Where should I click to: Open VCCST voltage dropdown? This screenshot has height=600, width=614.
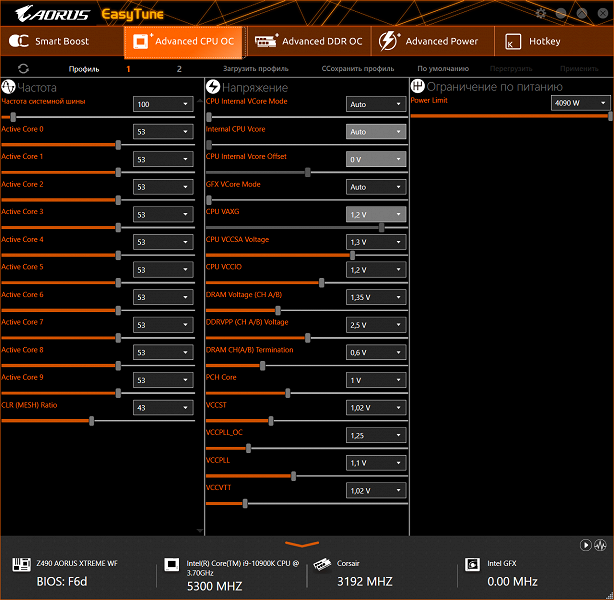(x=376, y=408)
